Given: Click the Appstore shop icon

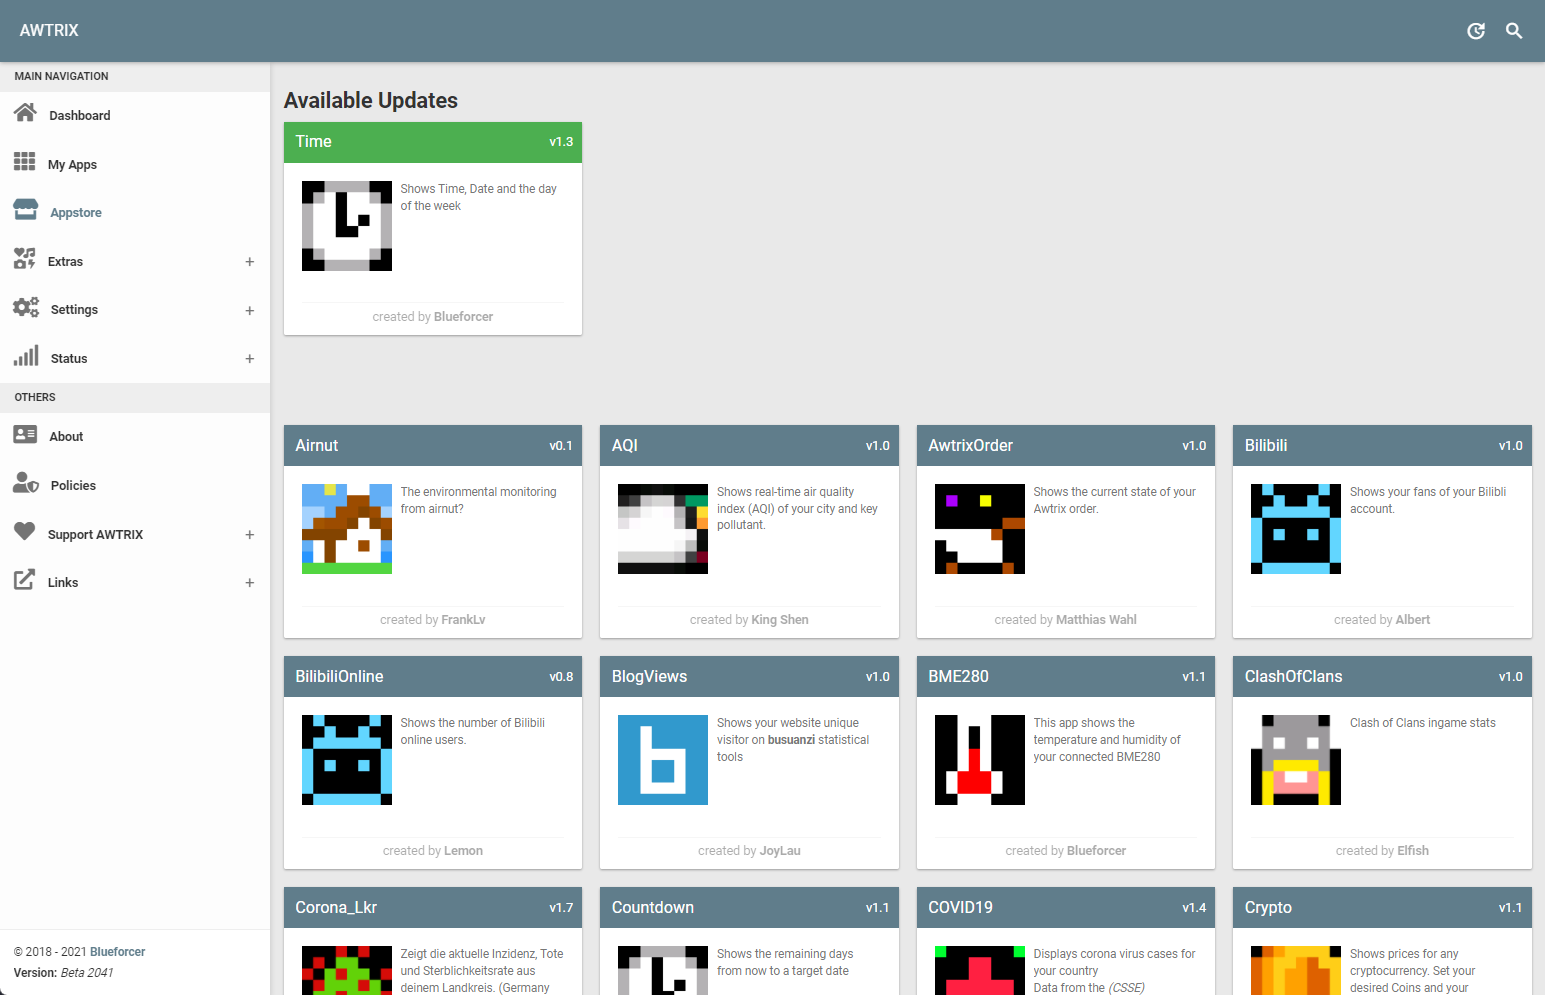Looking at the screenshot, I should click(26, 209).
